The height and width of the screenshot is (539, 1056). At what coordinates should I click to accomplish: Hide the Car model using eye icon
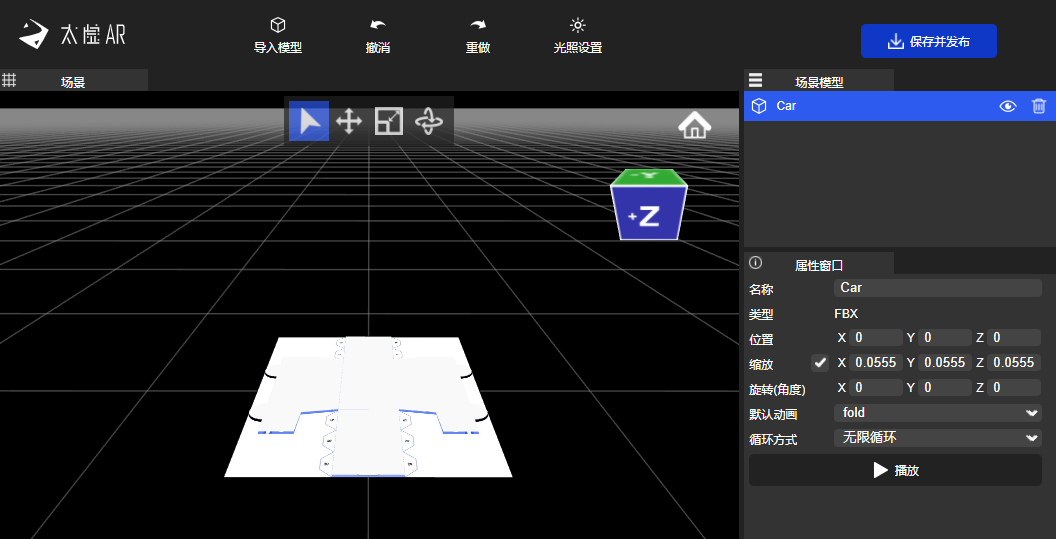(1008, 106)
